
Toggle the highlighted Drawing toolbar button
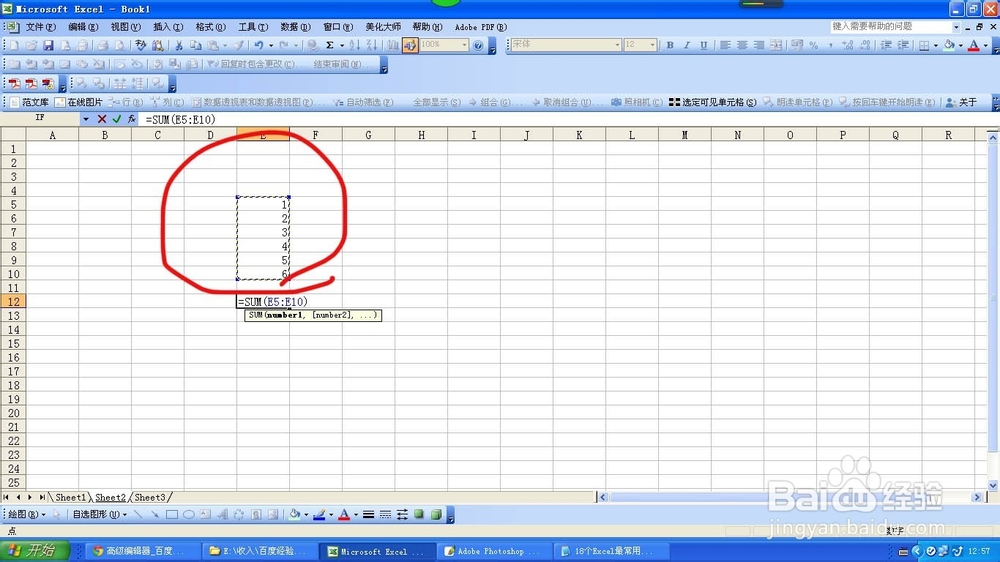410,45
